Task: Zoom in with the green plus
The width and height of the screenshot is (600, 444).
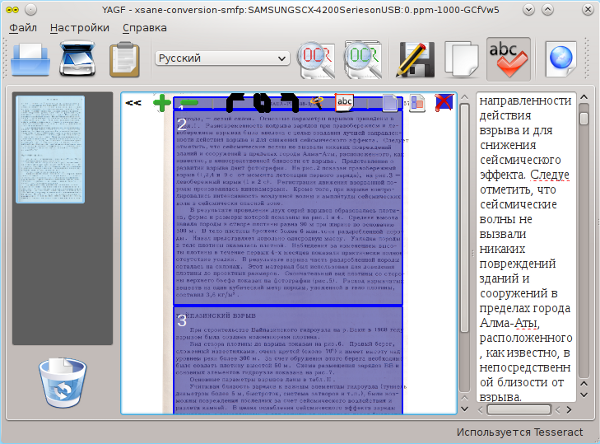Action: 161,102
